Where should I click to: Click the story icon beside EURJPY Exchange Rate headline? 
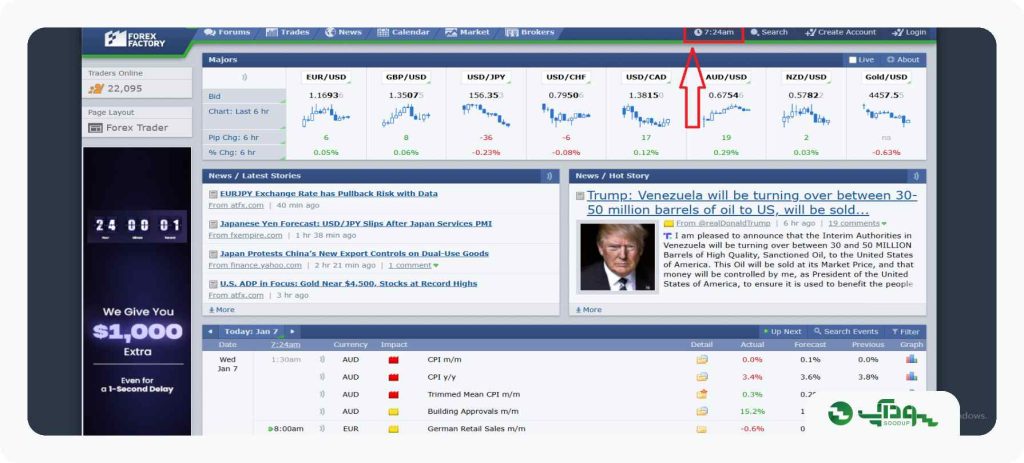click(213, 194)
